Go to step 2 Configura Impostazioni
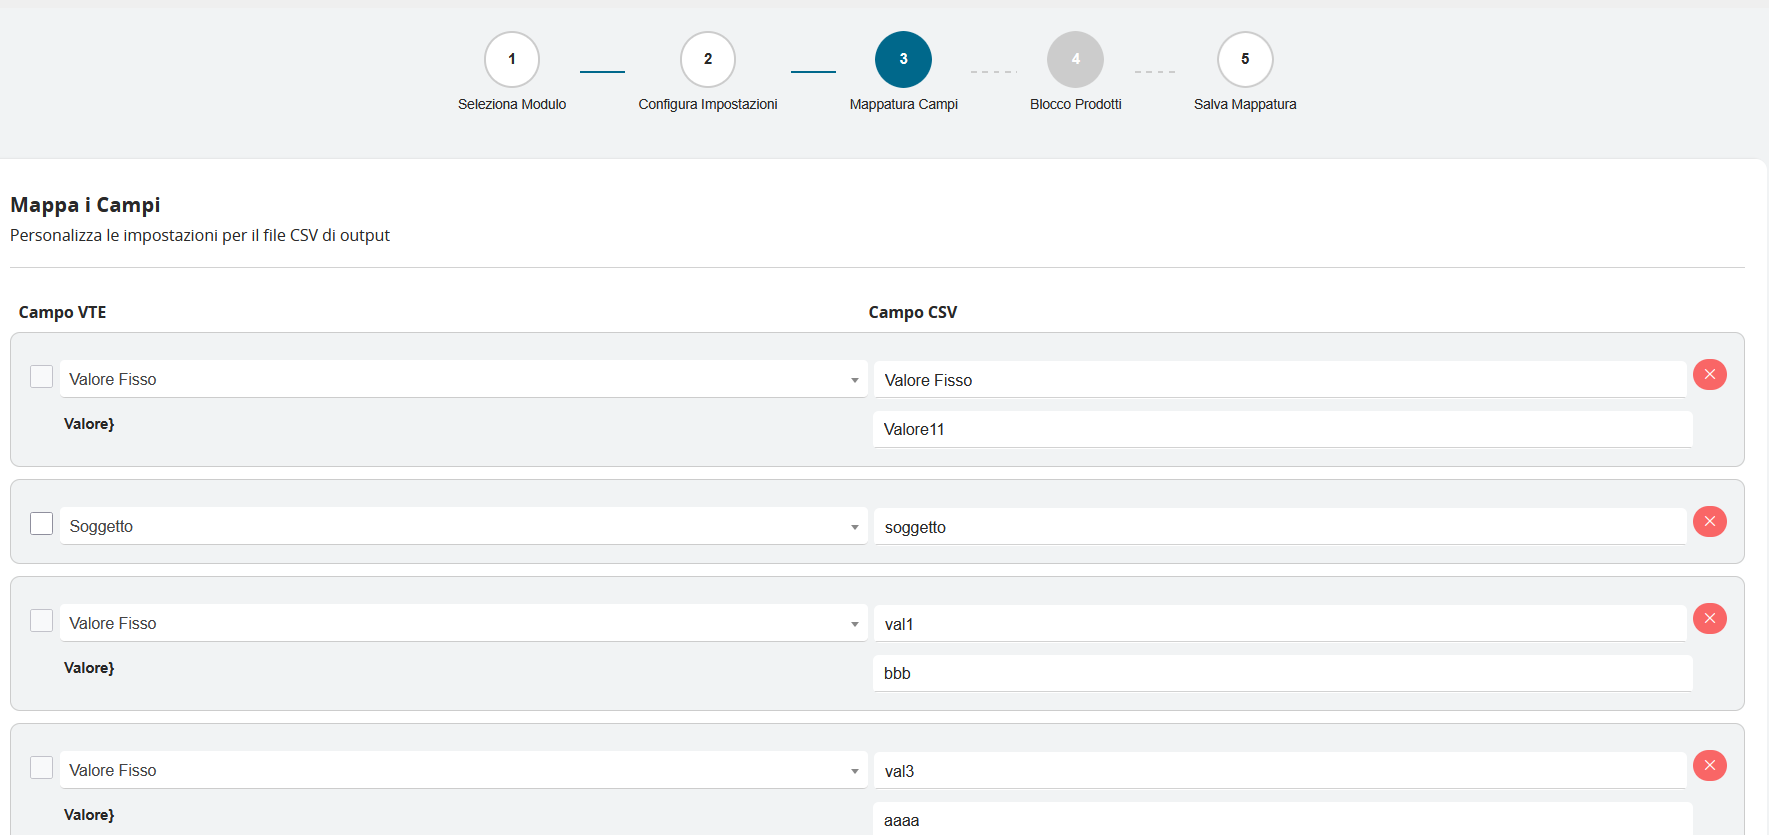The image size is (1769, 835). point(708,60)
